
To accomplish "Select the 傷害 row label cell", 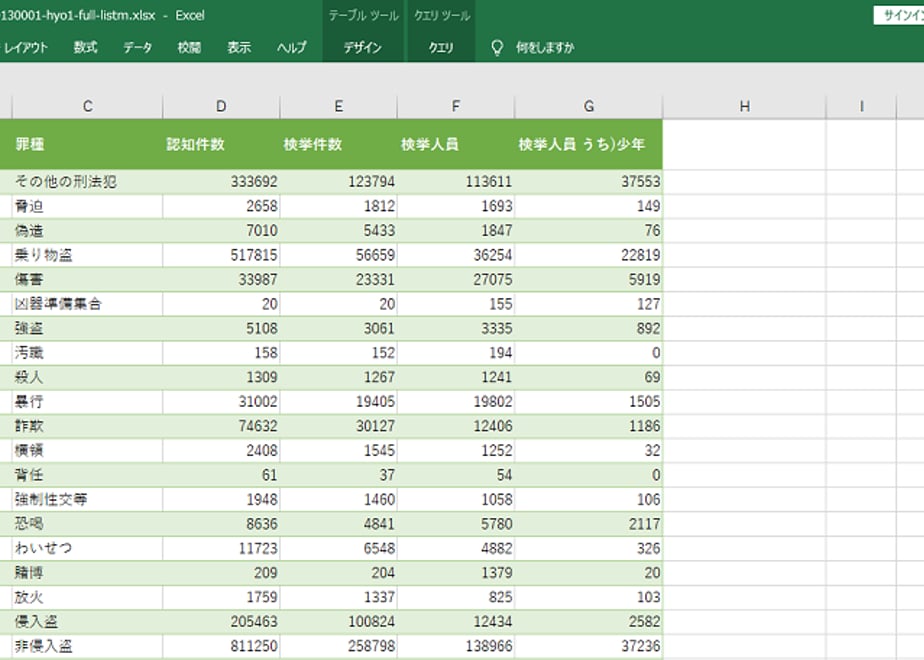I will (87, 279).
